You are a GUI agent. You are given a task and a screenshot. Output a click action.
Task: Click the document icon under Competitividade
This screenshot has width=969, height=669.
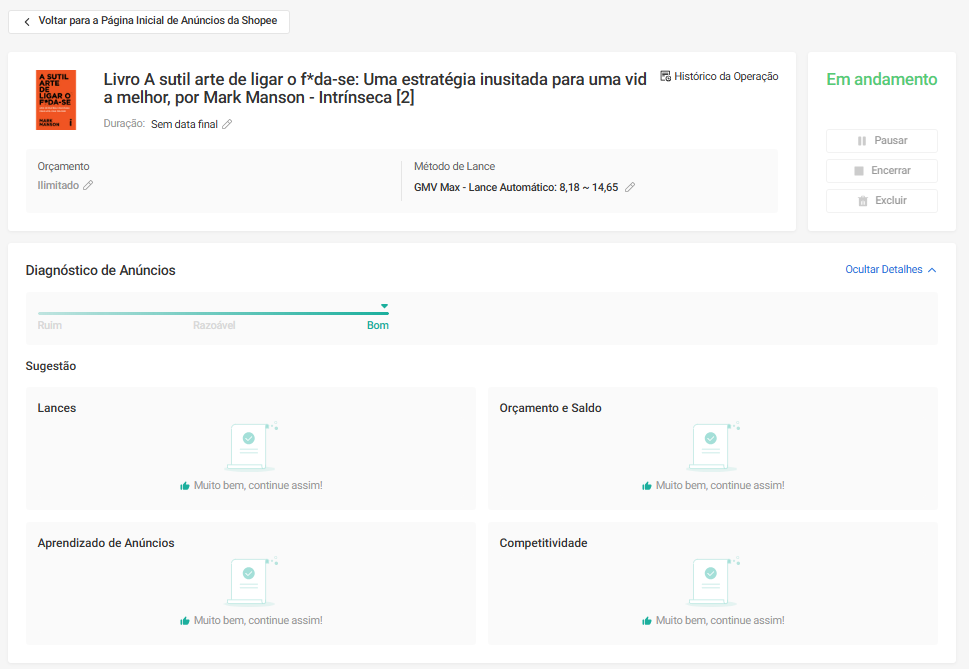(x=711, y=581)
